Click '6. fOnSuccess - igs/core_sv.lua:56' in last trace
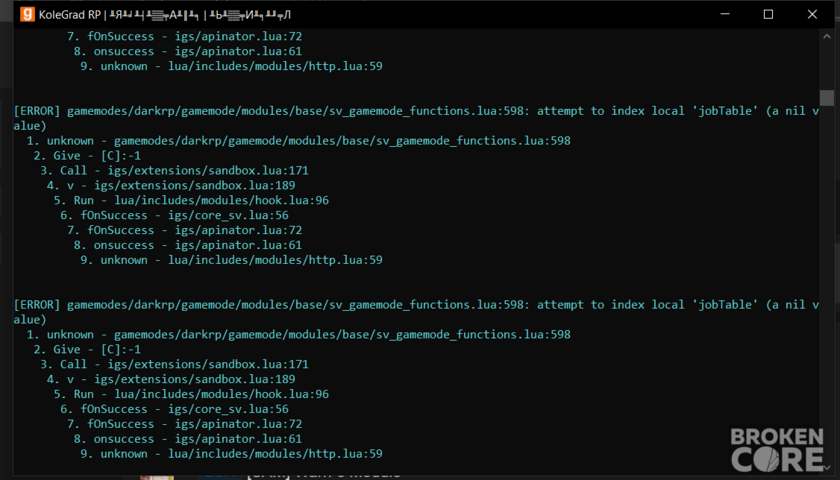Viewport: 840px width, 480px height. click(x=174, y=409)
